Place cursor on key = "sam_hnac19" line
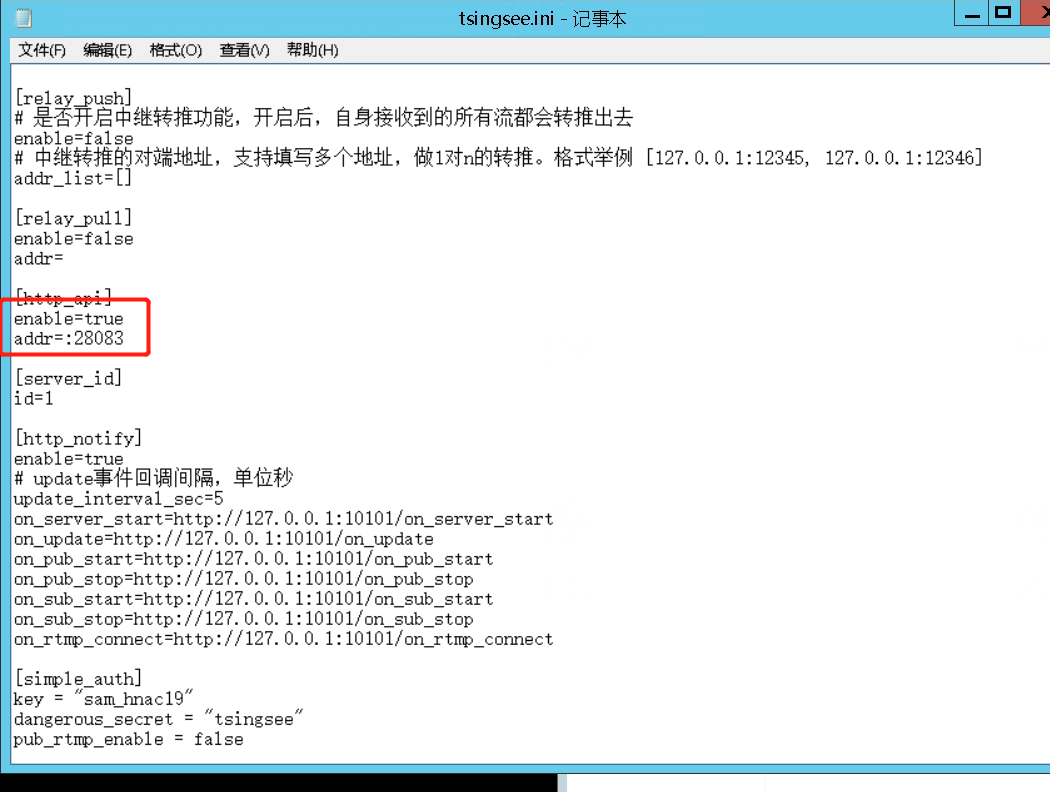This screenshot has width=1050, height=792. tap(103, 699)
